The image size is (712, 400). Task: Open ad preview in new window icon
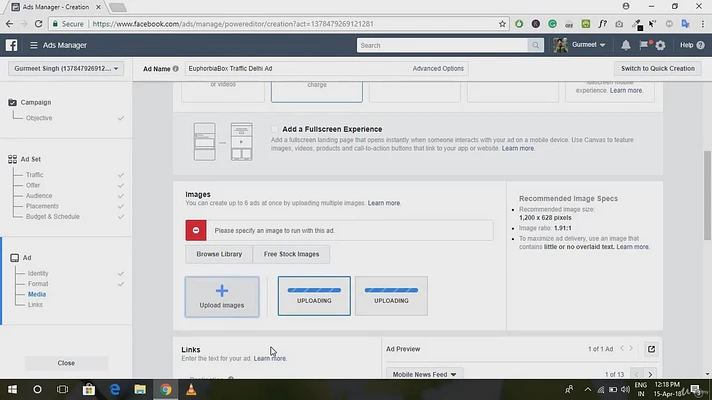tap(651, 349)
